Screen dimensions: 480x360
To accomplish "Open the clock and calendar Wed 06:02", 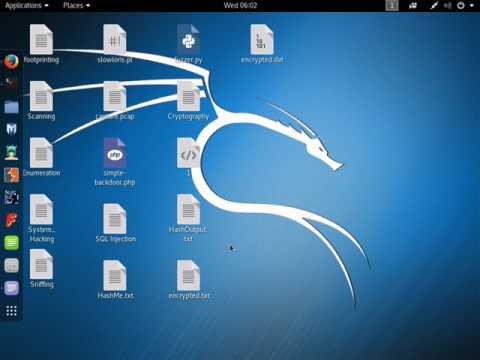I will [240, 5].
